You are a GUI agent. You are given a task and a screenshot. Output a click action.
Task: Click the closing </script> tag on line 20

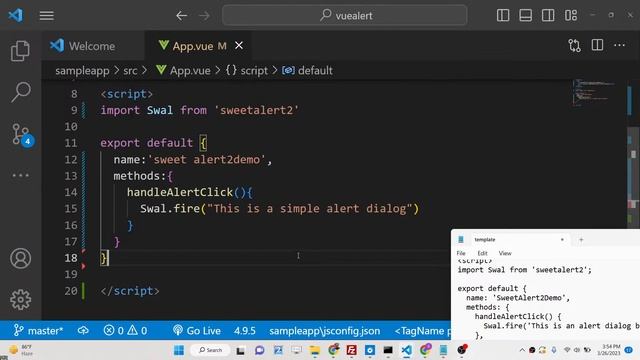click(x=130, y=291)
